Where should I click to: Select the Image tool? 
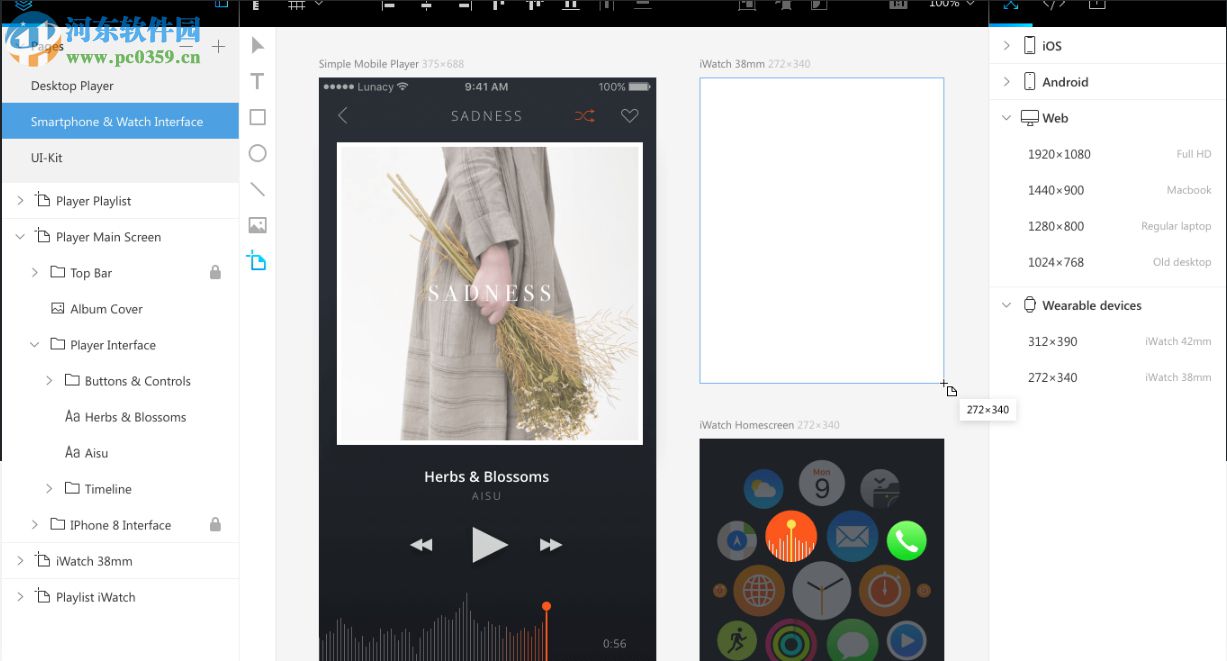tap(257, 225)
